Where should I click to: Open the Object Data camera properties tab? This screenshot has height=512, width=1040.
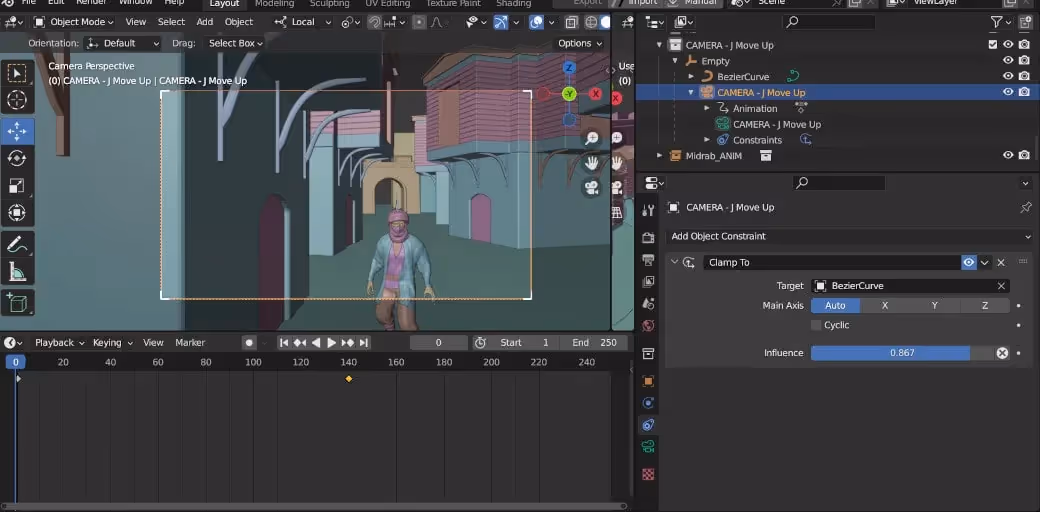(x=648, y=446)
